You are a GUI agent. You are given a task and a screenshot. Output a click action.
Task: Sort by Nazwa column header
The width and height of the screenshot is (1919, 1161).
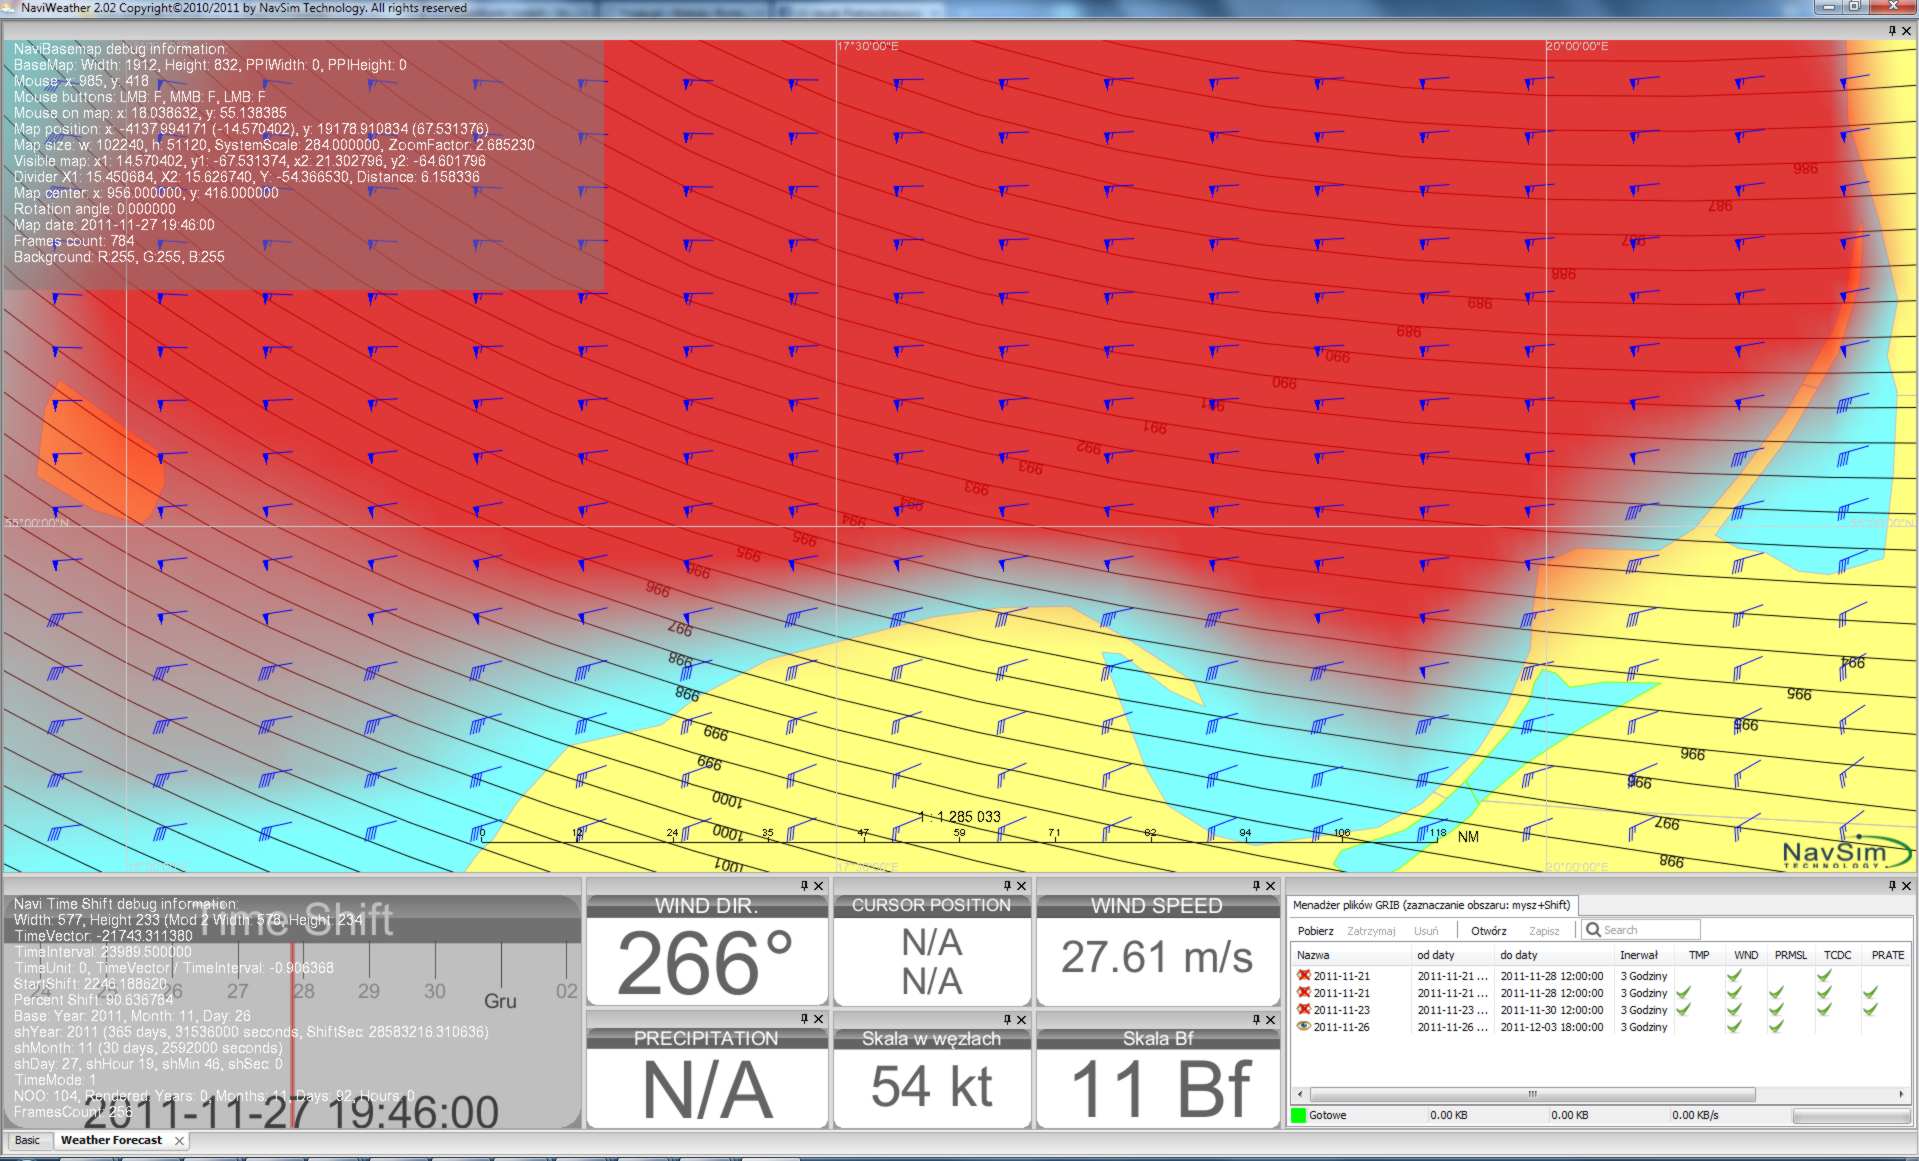coord(1352,955)
